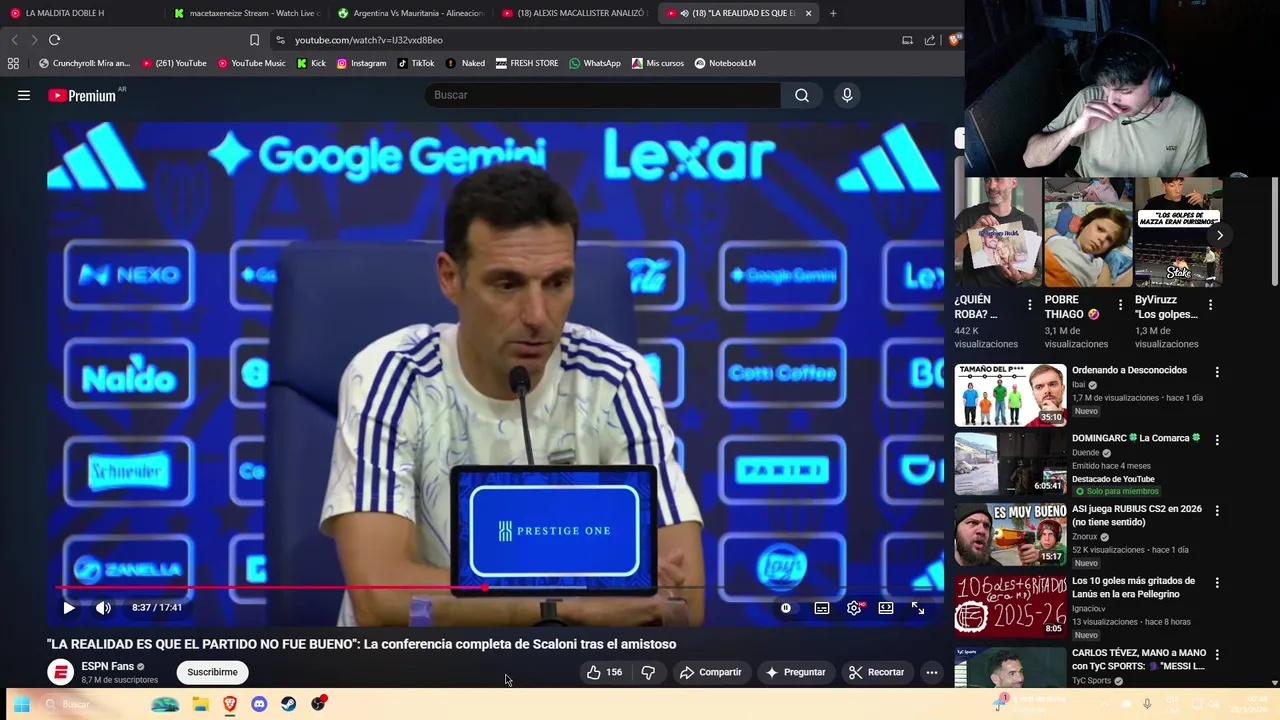Viewport: 1280px width, 720px height.
Task: Dislike the video
Action: 648,672
